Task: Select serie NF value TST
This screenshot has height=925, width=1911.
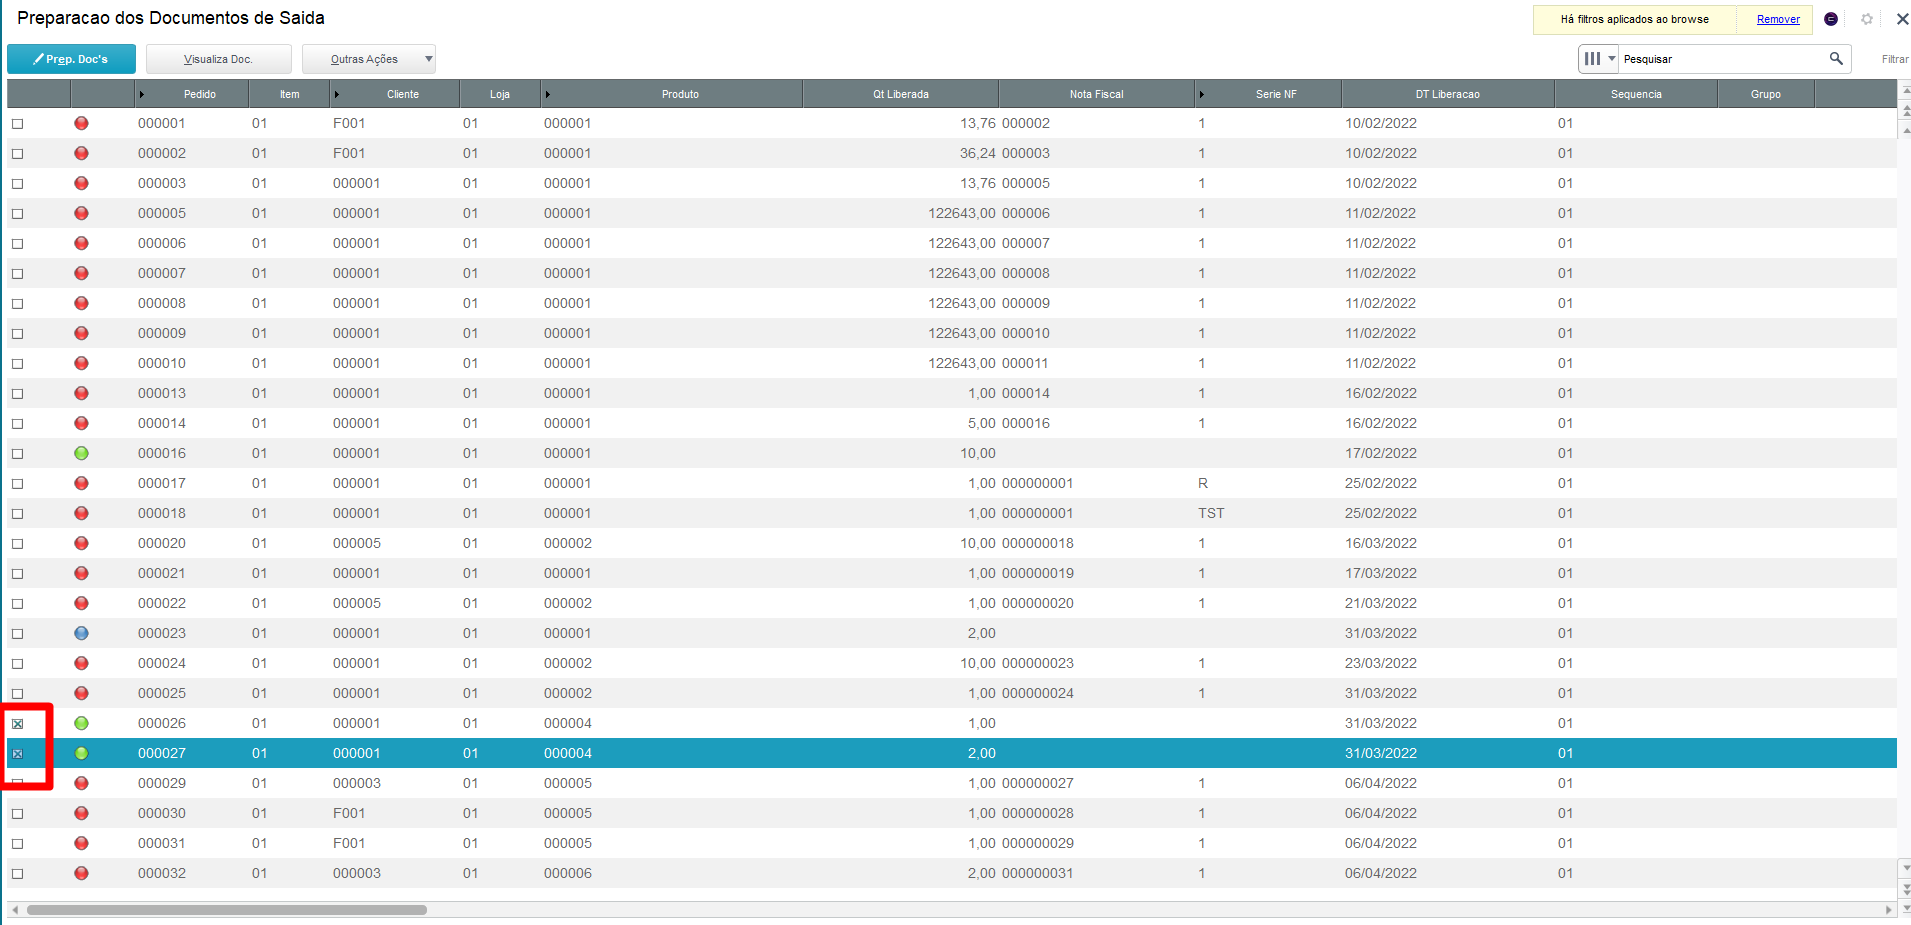Action: 1211,513
